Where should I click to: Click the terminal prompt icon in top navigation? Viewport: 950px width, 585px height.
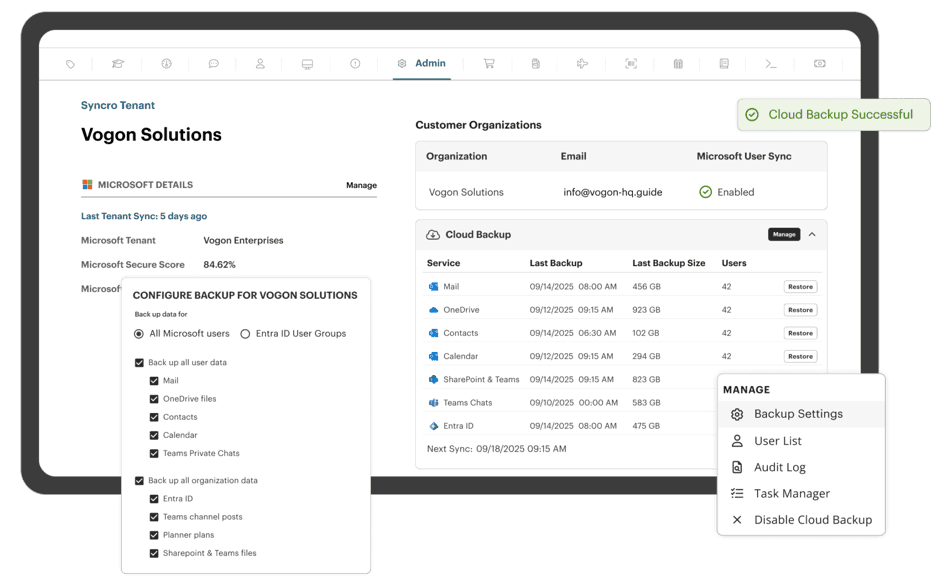click(x=771, y=64)
